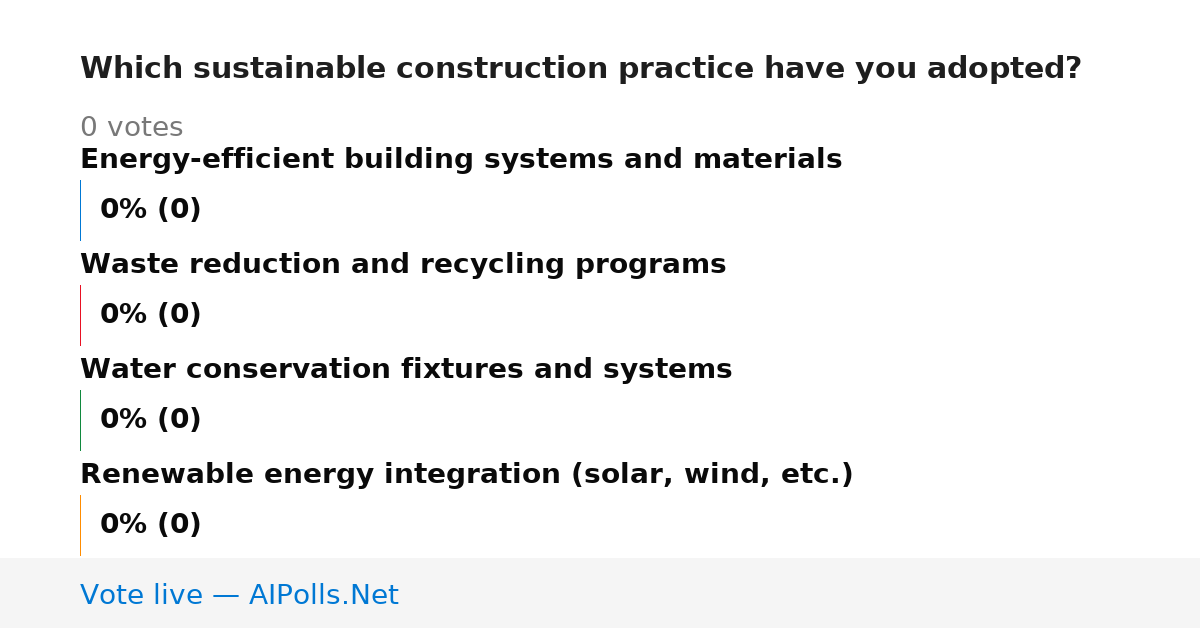Click the green bar for Water conservation
Viewport: 1200px width, 628px height.
coord(80,420)
